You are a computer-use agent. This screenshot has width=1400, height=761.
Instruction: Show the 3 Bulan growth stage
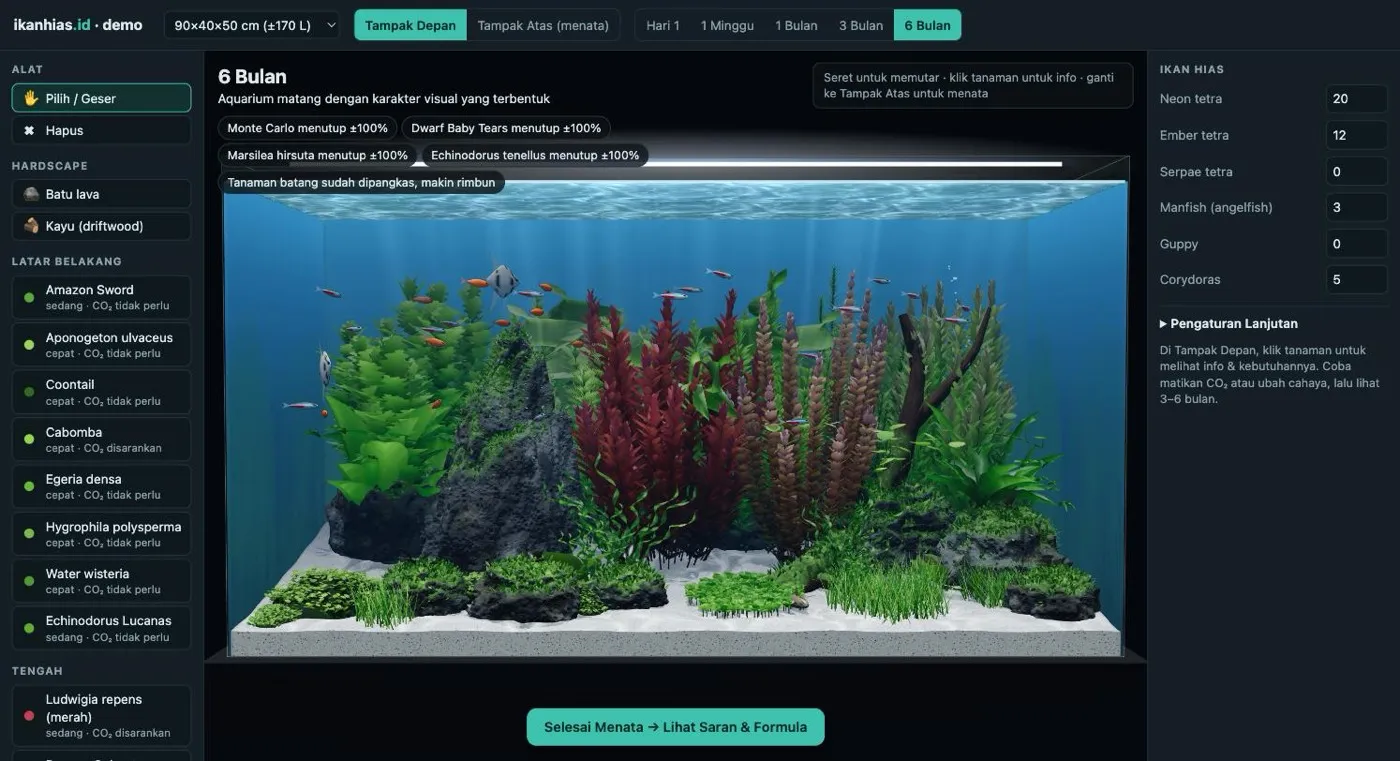click(861, 25)
